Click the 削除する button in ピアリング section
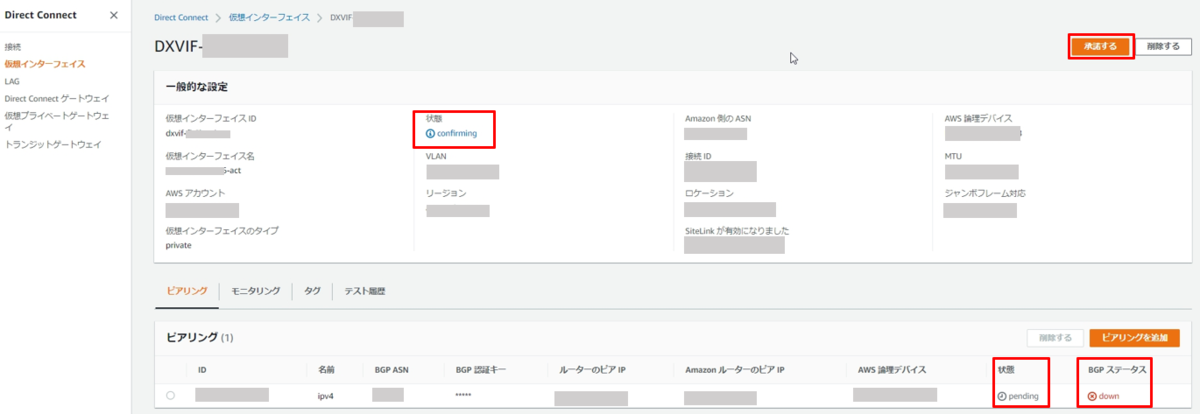 click(1054, 338)
